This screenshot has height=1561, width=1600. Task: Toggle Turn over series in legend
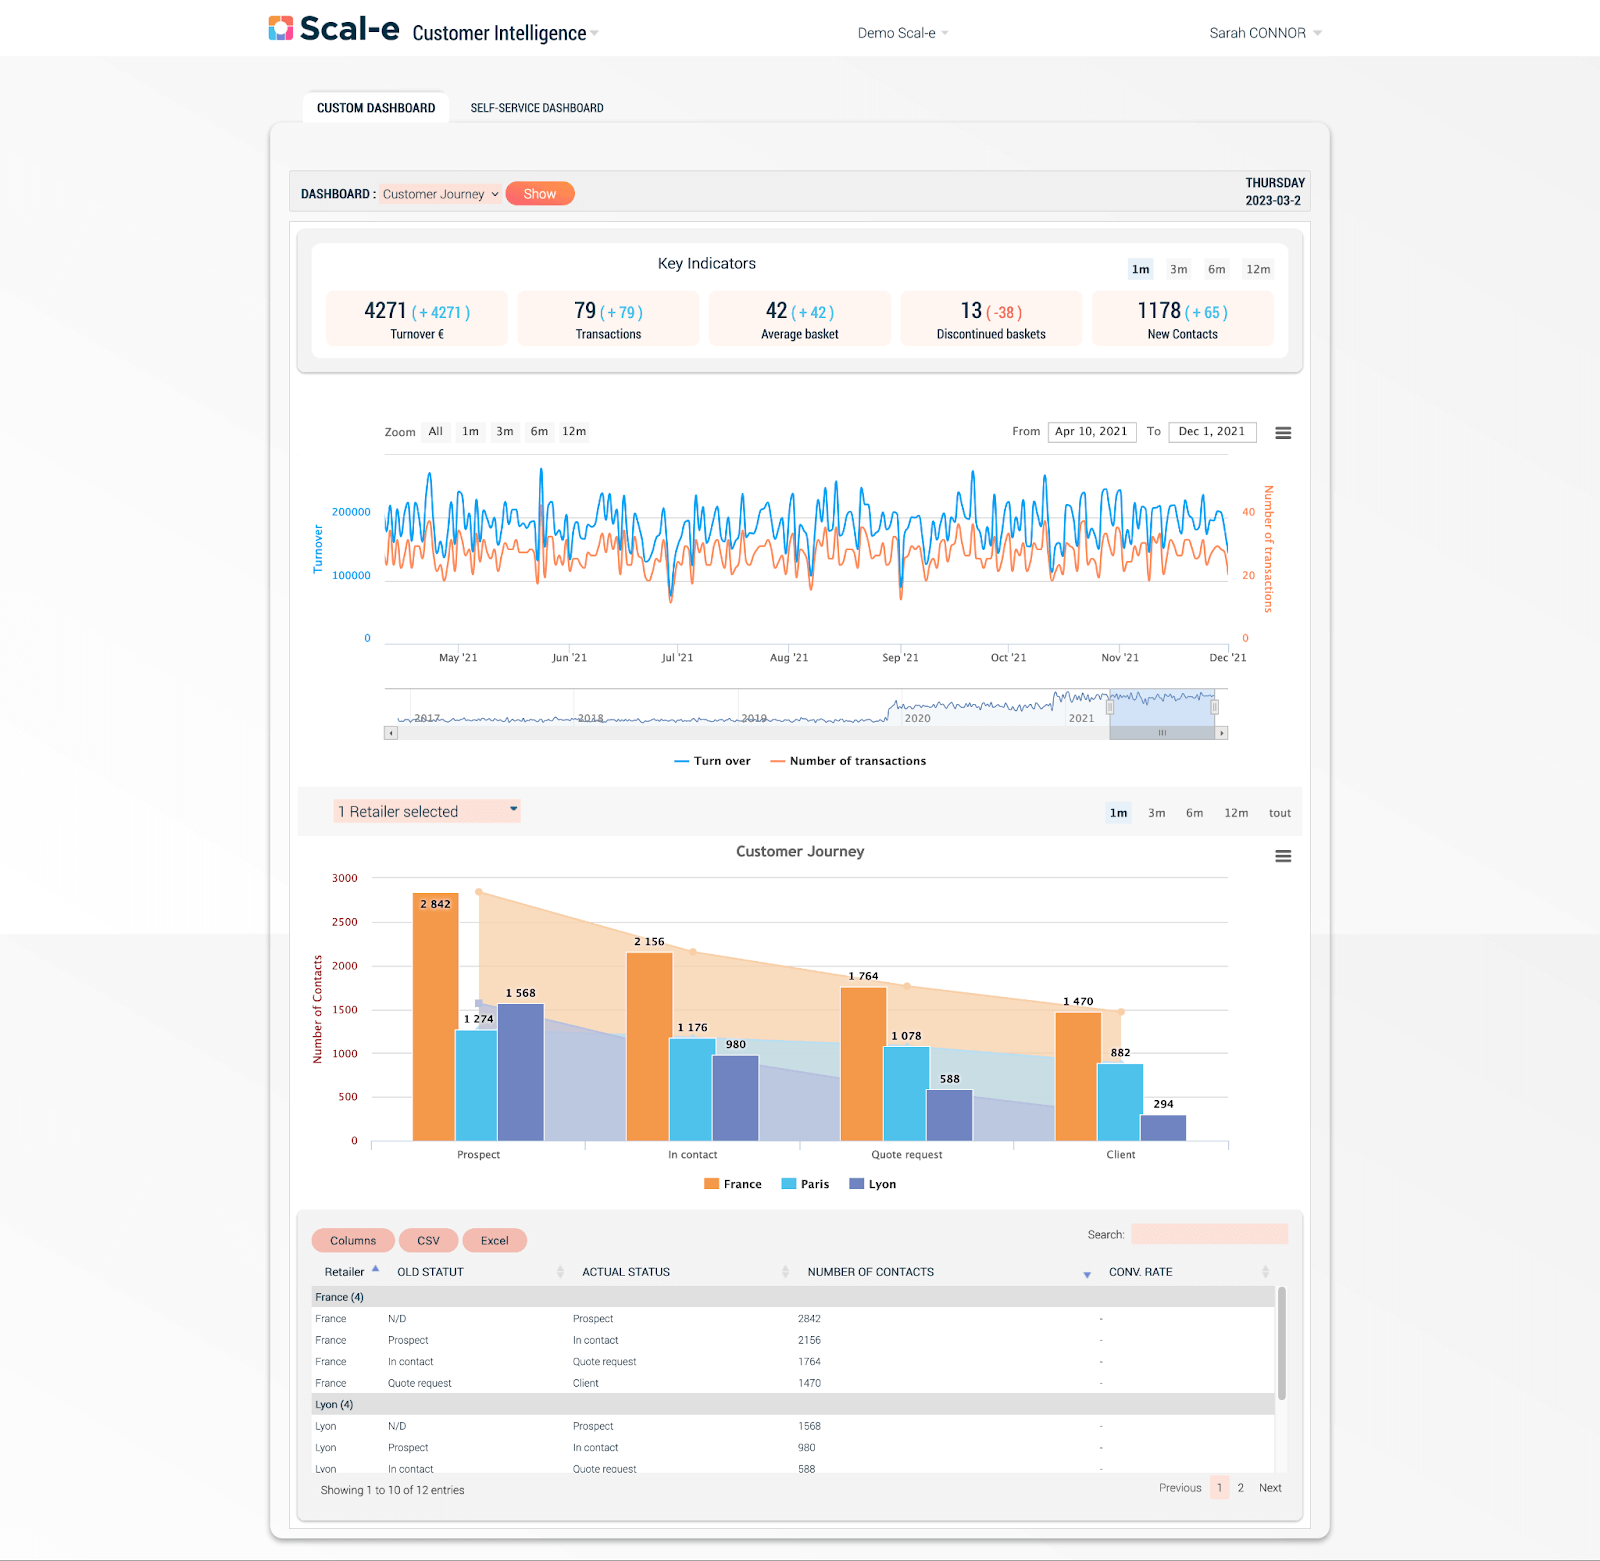click(712, 761)
